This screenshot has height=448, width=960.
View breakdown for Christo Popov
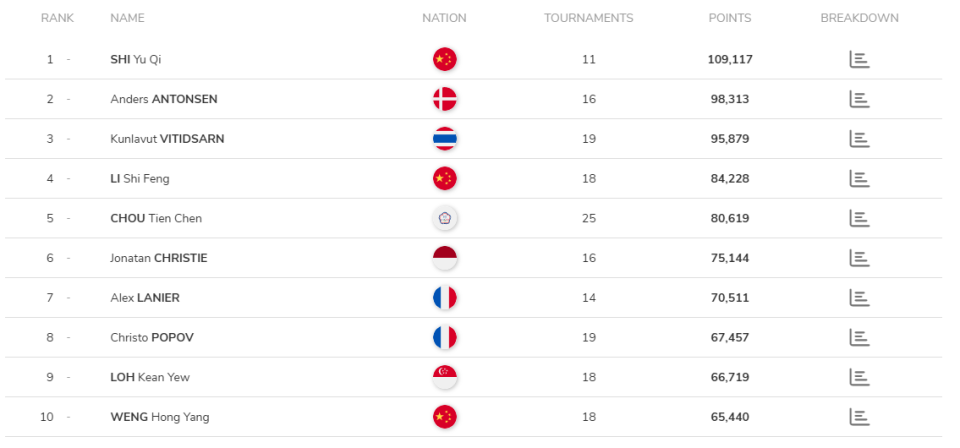point(859,337)
